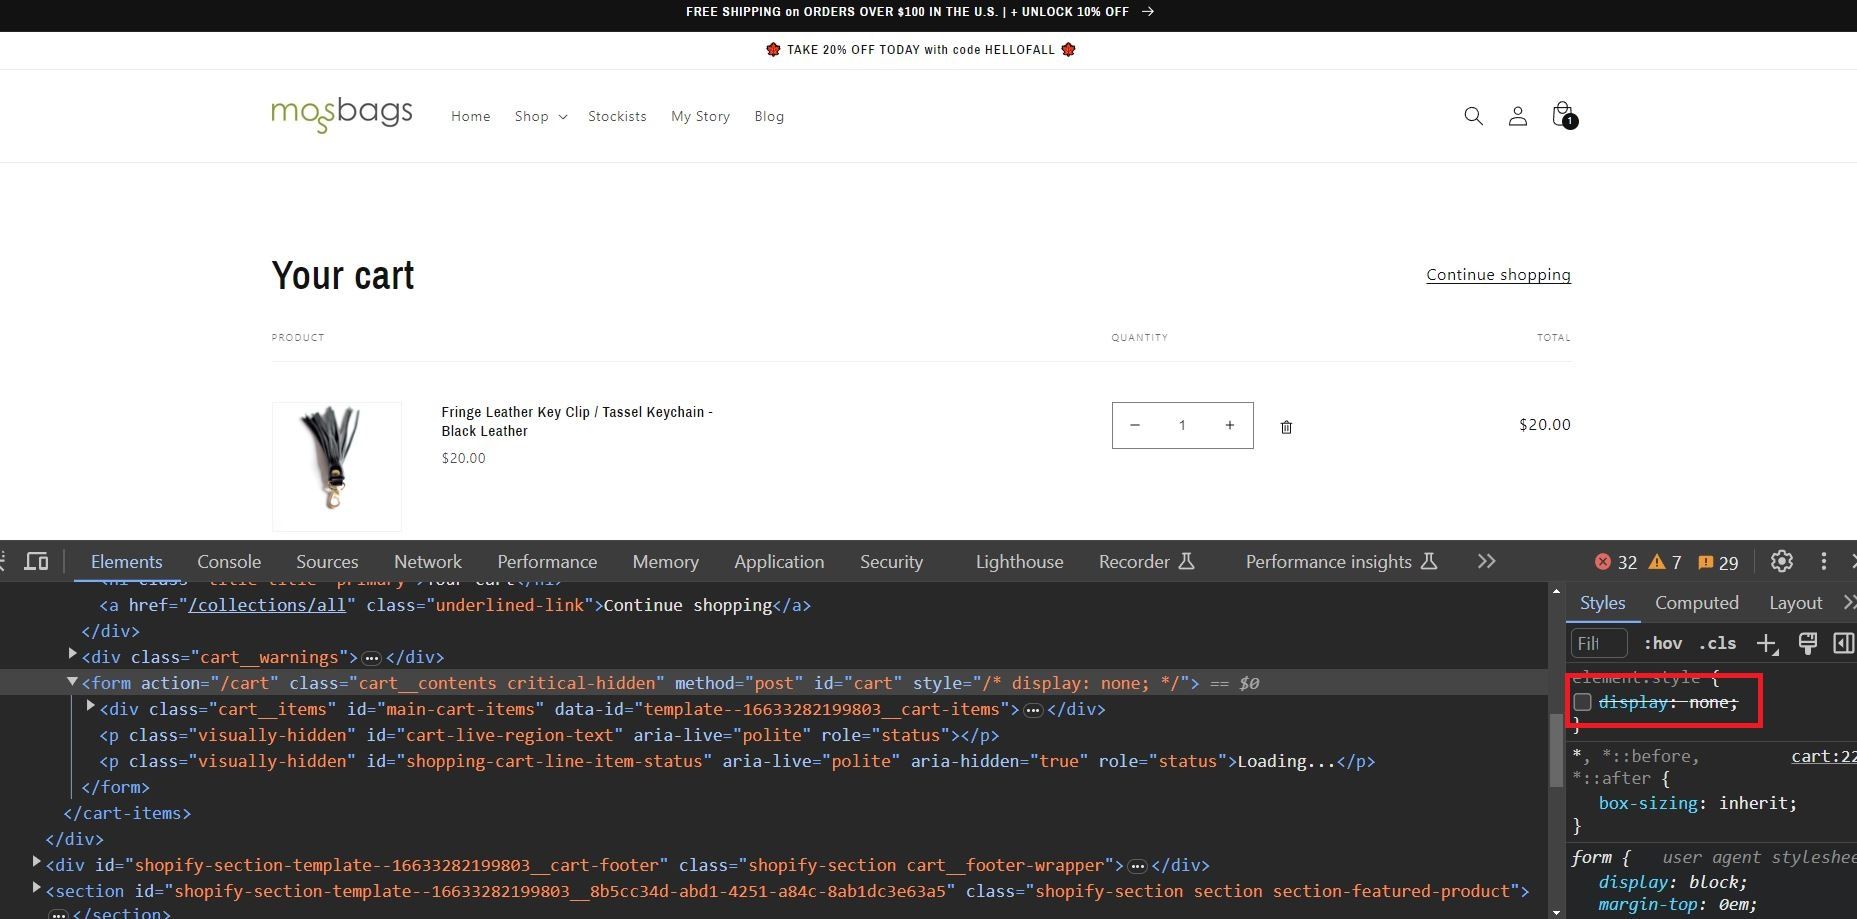Screen dimensions: 1857x919
Task: Open DevTools settings gear
Action: [1781, 561]
